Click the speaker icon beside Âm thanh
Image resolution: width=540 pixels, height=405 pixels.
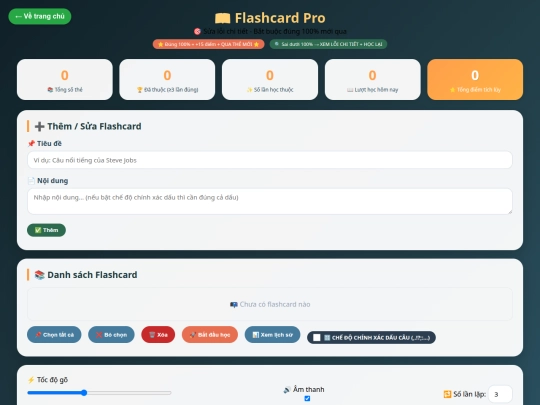[287, 390]
